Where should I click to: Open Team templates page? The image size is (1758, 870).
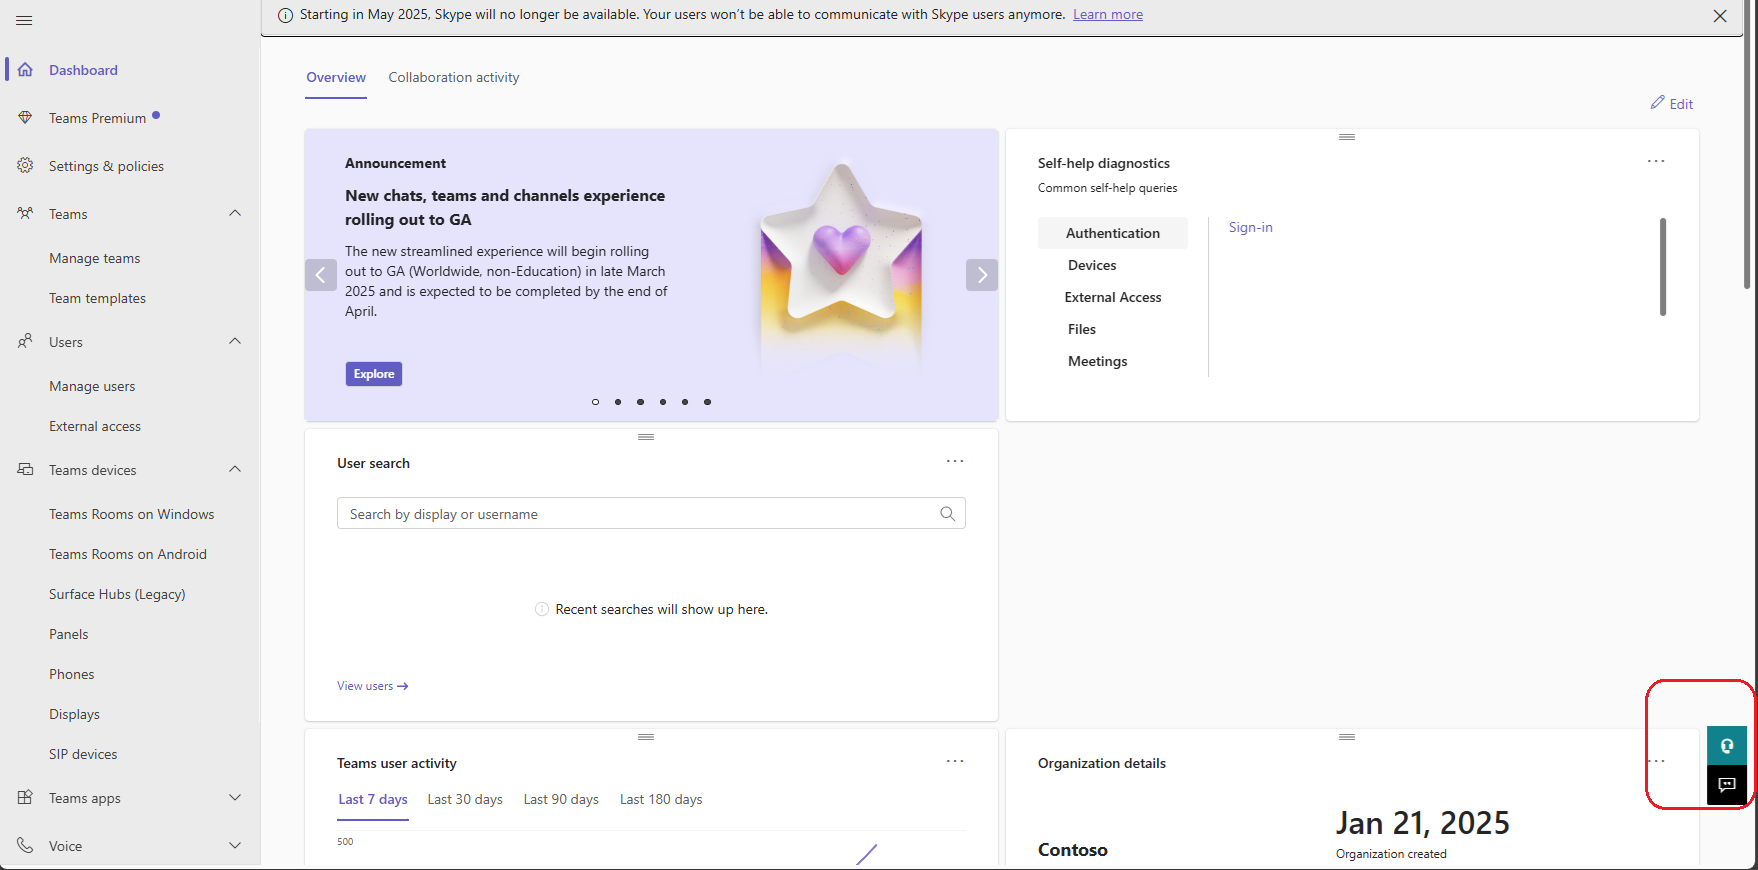97,298
